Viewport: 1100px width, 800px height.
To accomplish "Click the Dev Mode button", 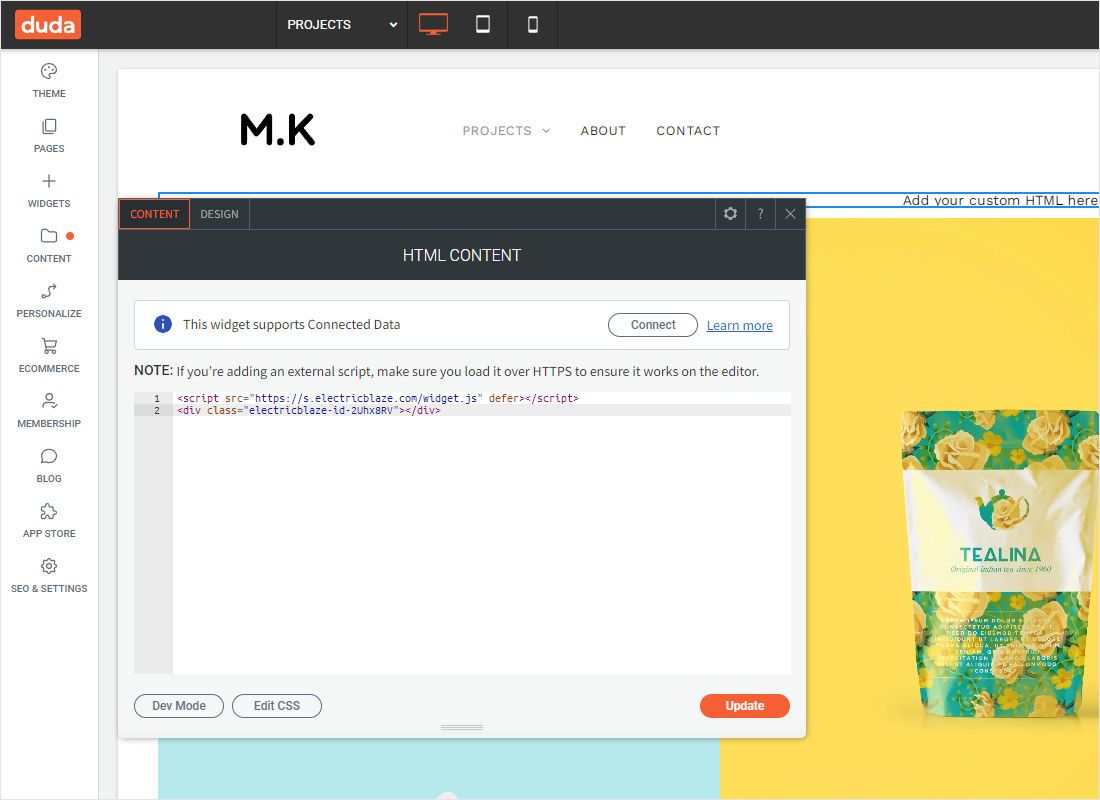I will click(x=179, y=706).
